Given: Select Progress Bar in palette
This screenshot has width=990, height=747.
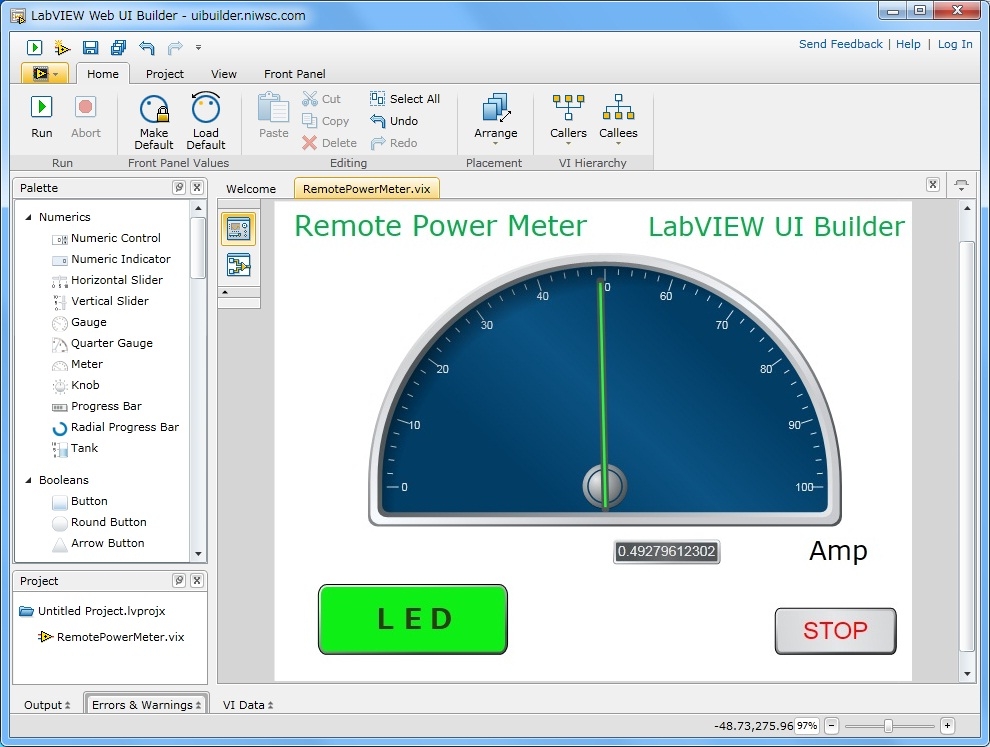Looking at the screenshot, I should point(97,406).
